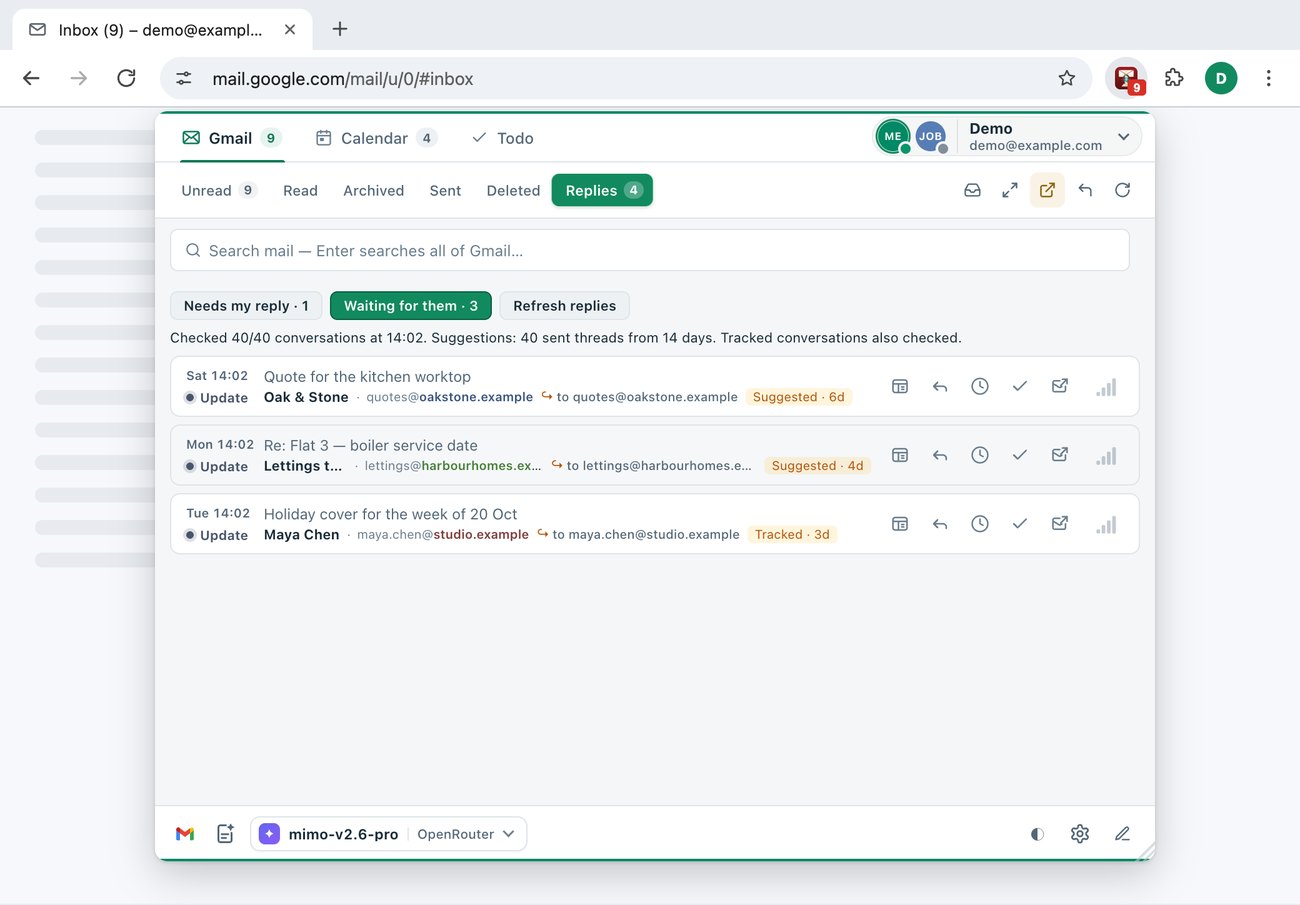
Task: Click checkmark icon on Maya Chen row
Action: [1020, 524]
